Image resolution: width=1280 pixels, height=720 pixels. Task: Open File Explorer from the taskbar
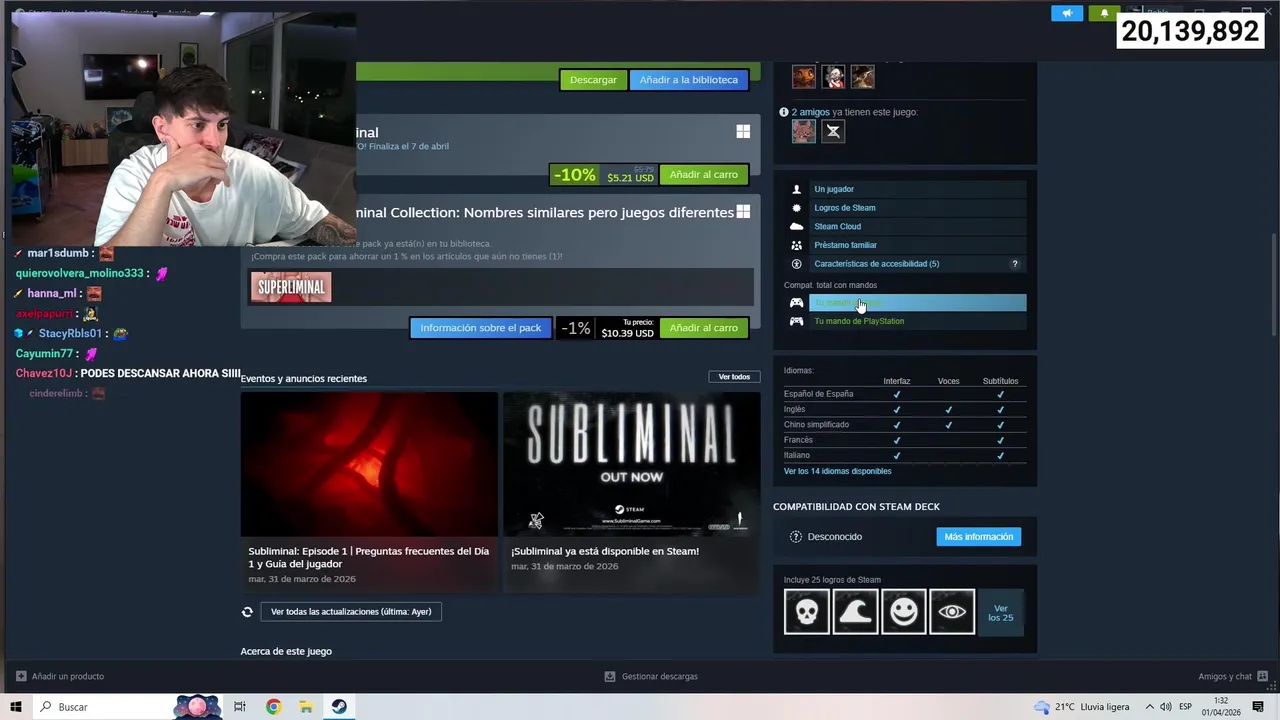[x=306, y=707]
